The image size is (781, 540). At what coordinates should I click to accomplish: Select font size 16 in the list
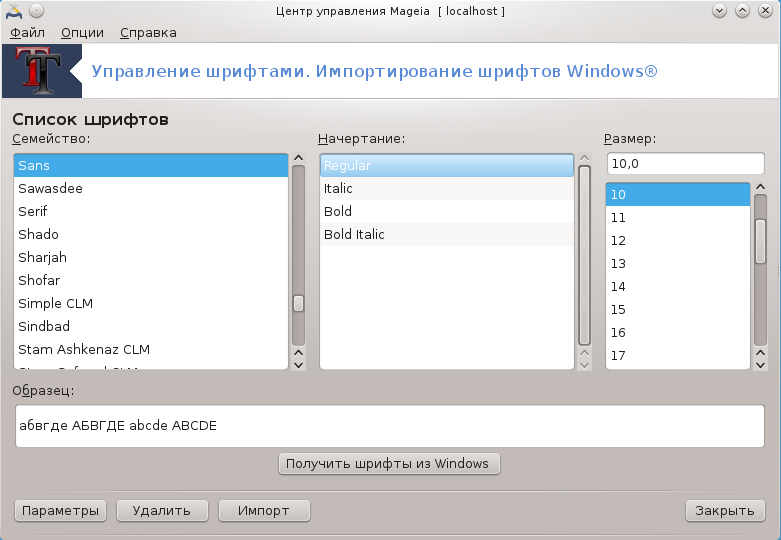coord(678,332)
